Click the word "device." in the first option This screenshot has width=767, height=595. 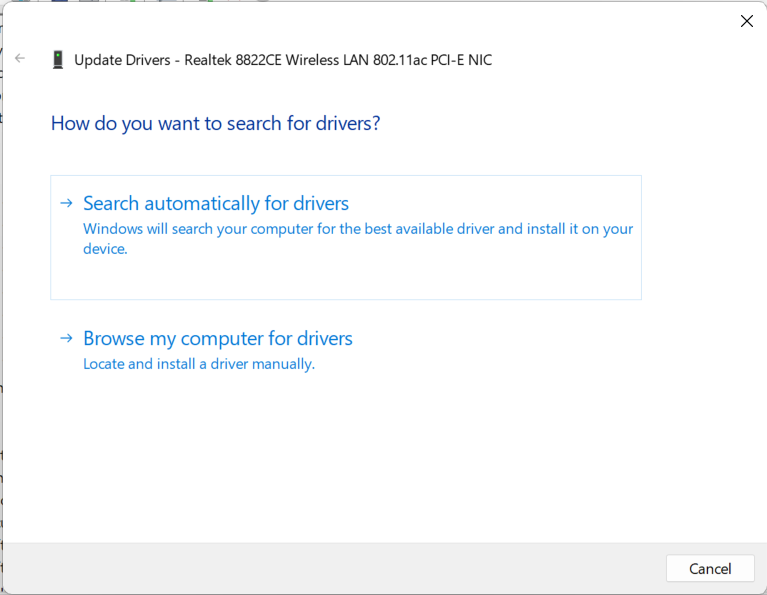click(x=105, y=249)
